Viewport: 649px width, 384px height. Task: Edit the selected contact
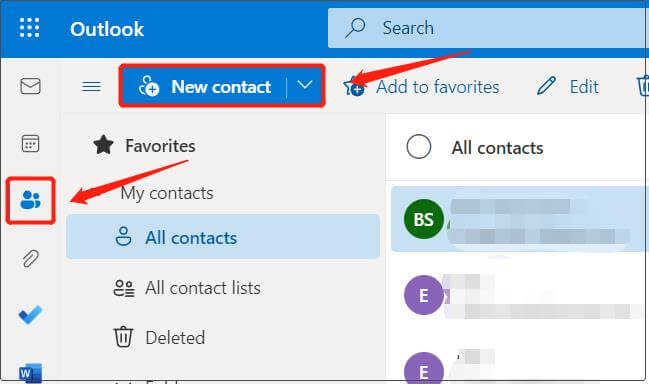tap(567, 86)
